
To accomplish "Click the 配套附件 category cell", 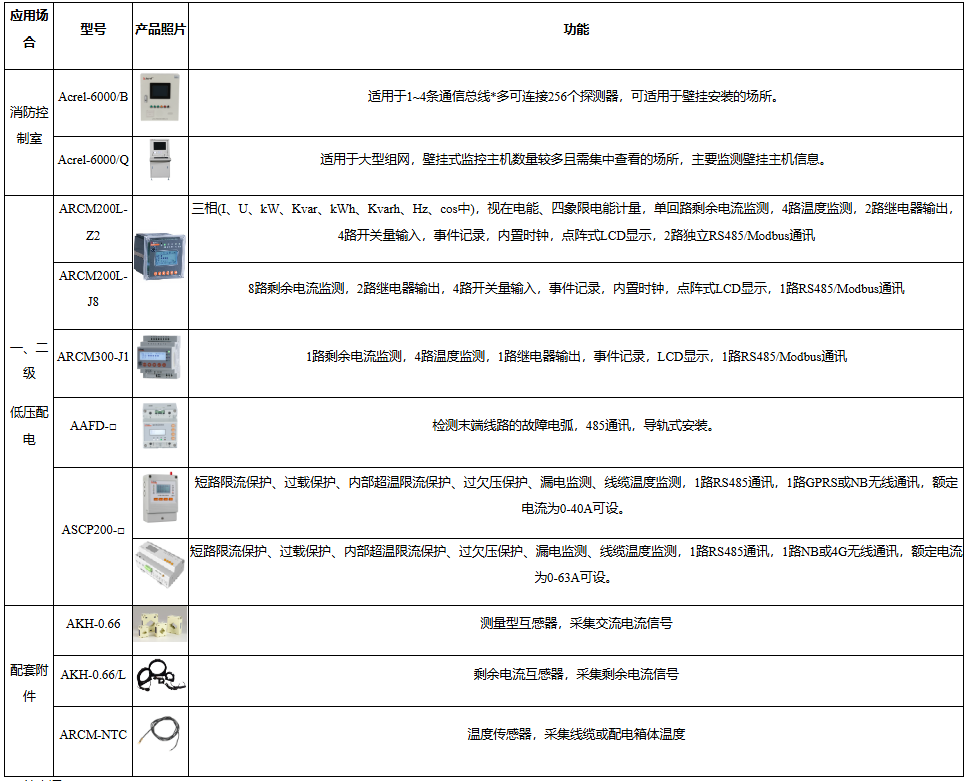I will 28,680.
